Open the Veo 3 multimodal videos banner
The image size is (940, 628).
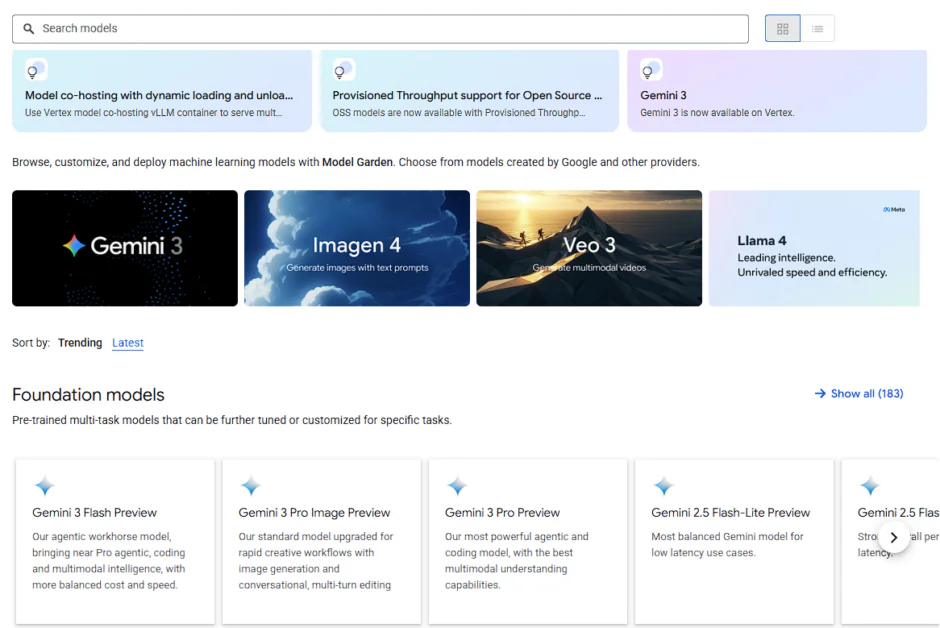pos(589,248)
